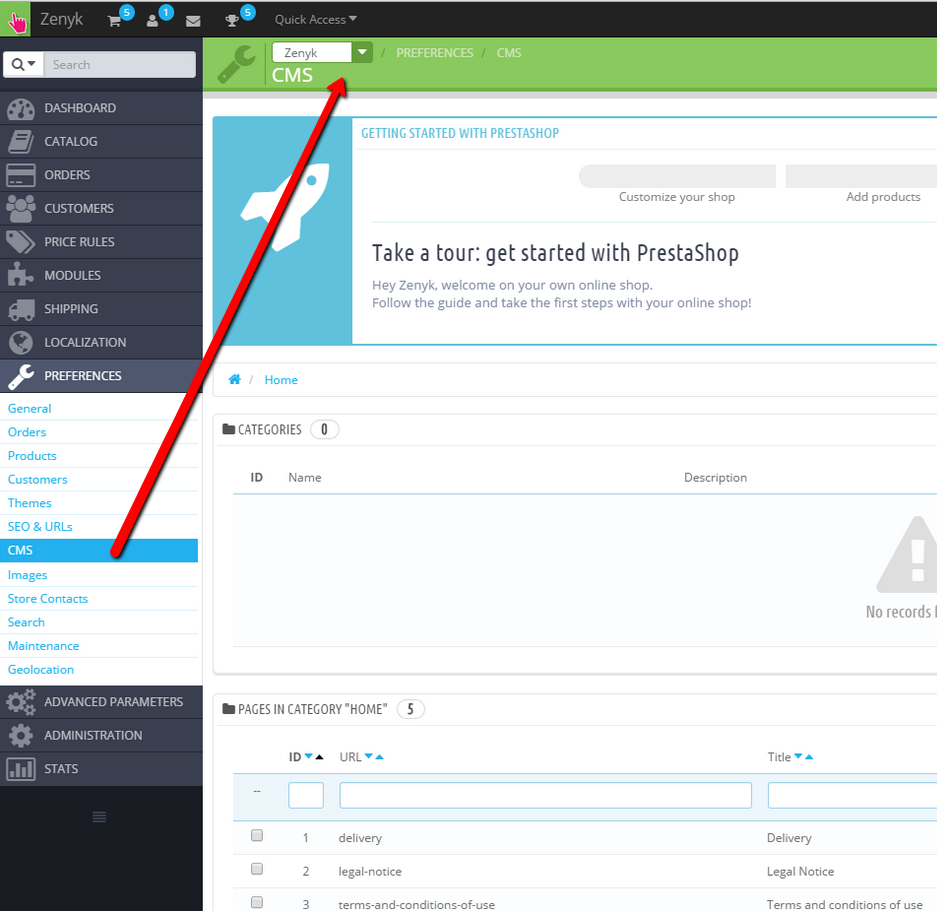Check the legal-notice page row checkbox

(x=257, y=869)
